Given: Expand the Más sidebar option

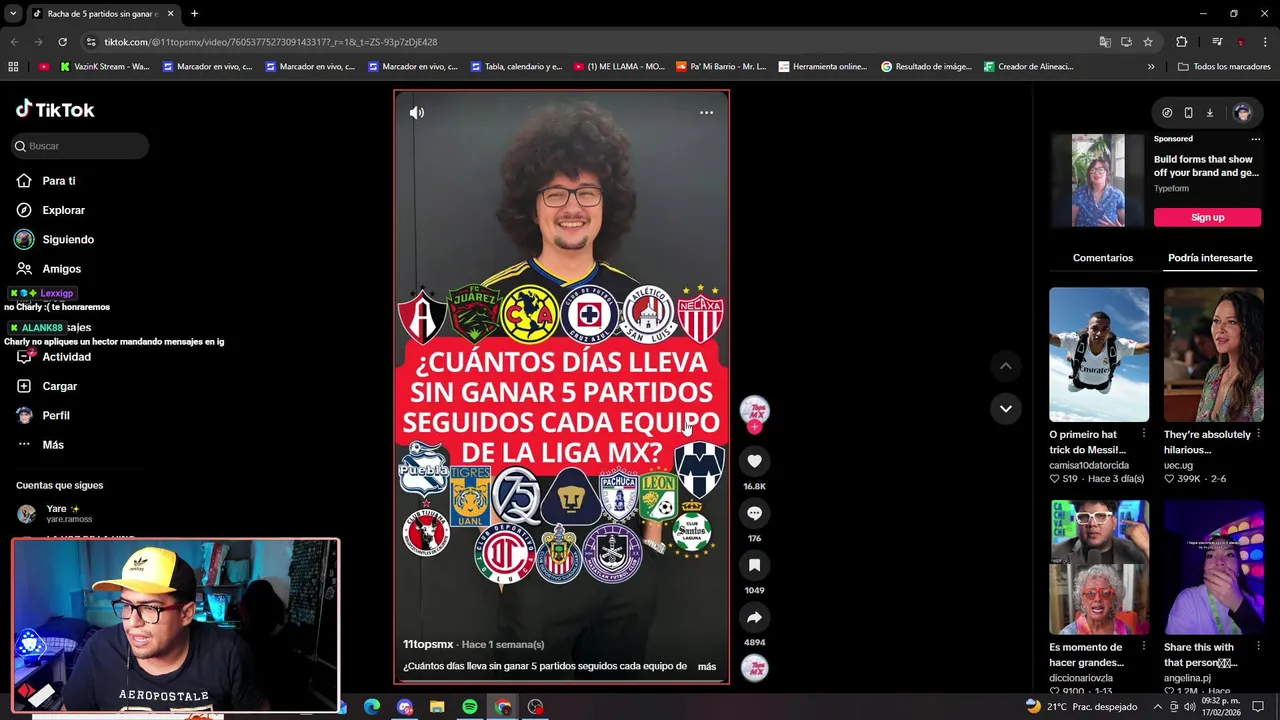Looking at the screenshot, I should tap(52, 445).
